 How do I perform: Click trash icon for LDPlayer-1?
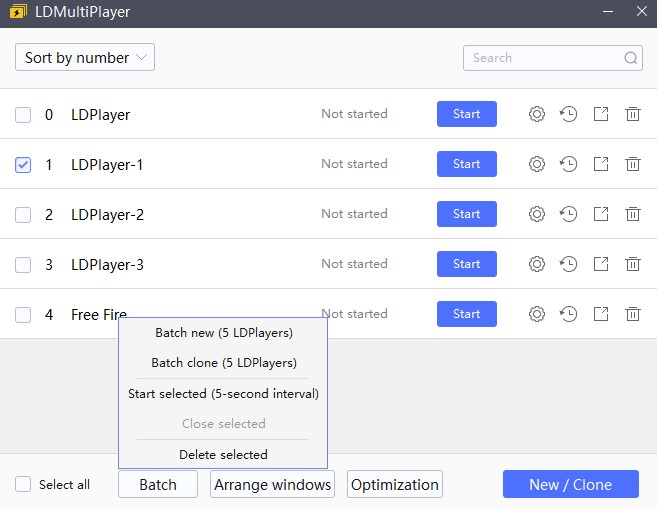click(x=633, y=164)
